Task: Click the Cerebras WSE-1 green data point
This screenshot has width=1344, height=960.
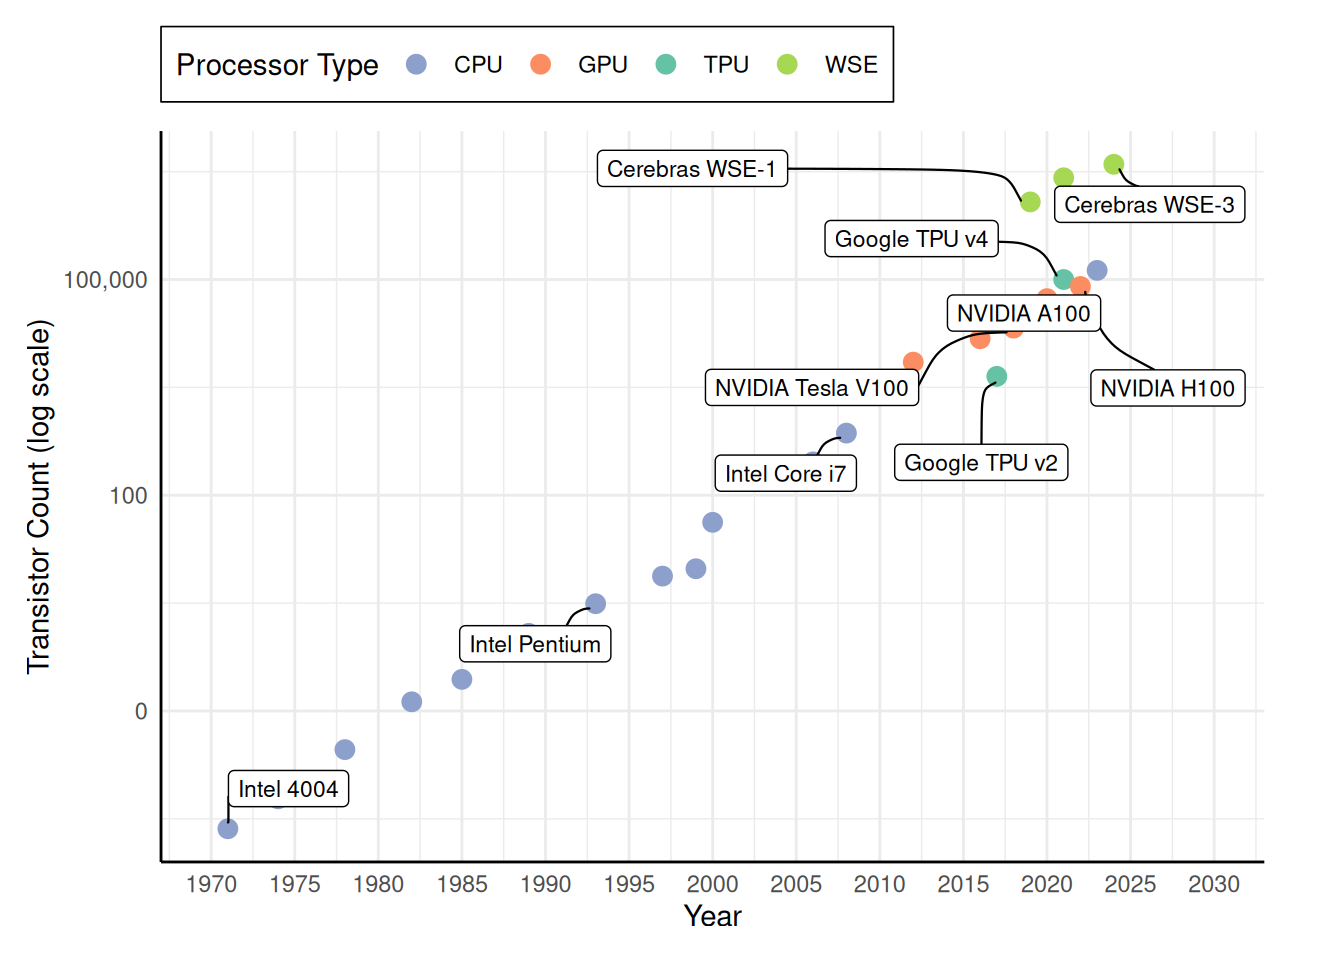Action: pos(1030,202)
